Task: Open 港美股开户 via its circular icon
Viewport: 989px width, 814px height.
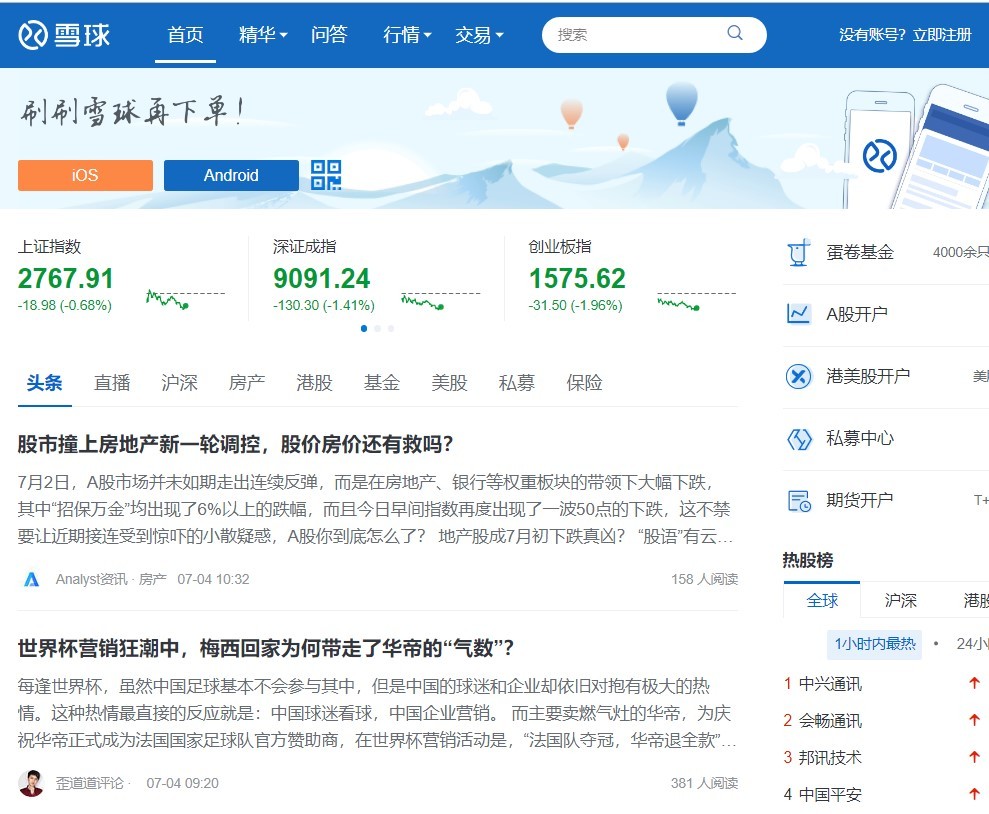Action: [x=797, y=377]
